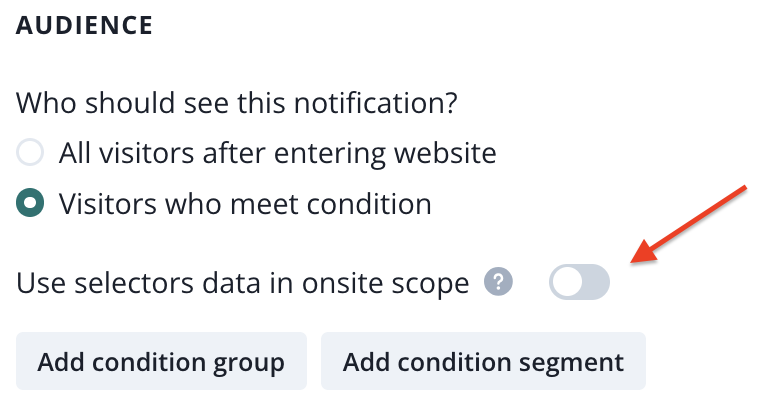Viewport: 782px width, 412px height.
Task: Click the question mark help icon
Action: (498, 283)
